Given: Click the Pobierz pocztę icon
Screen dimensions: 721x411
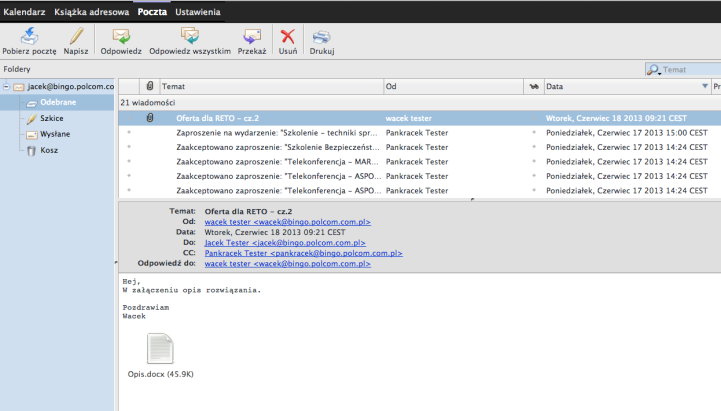Looking at the screenshot, I should pyautogui.click(x=29, y=36).
